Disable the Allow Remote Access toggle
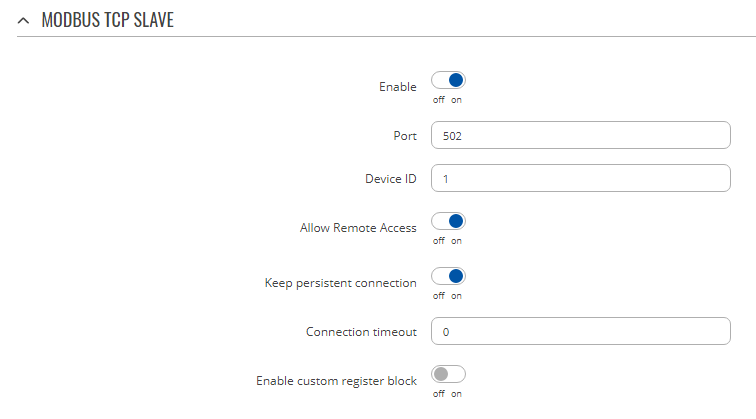 coord(448,222)
